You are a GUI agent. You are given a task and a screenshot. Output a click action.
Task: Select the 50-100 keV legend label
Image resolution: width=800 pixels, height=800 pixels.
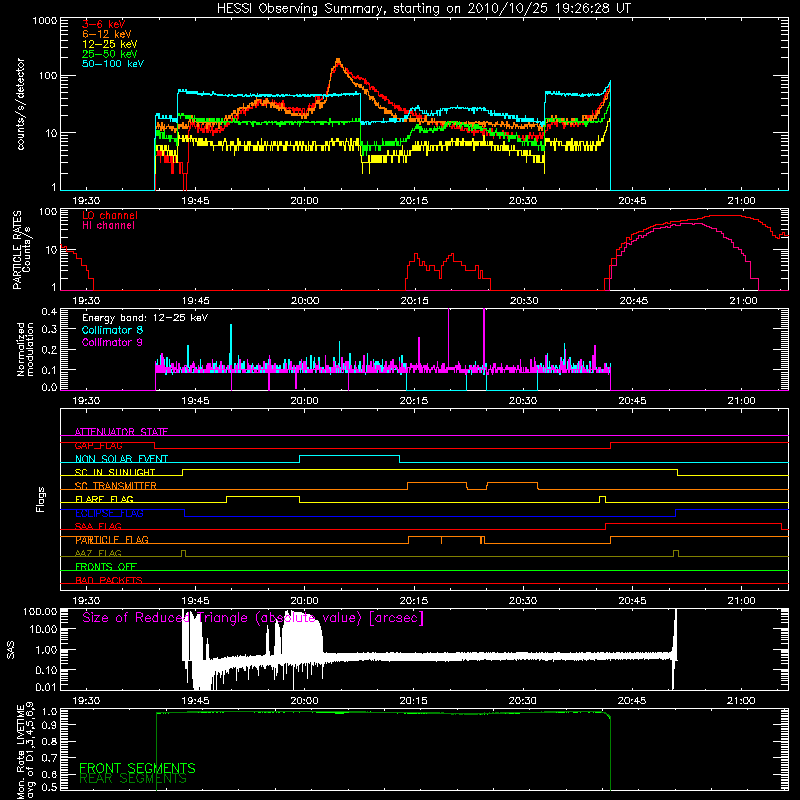pyautogui.click(x=113, y=63)
